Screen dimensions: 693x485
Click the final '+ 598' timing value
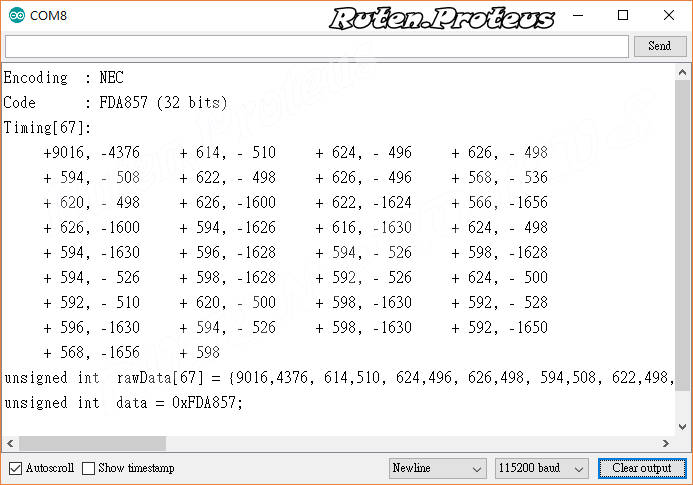point(200,352)
